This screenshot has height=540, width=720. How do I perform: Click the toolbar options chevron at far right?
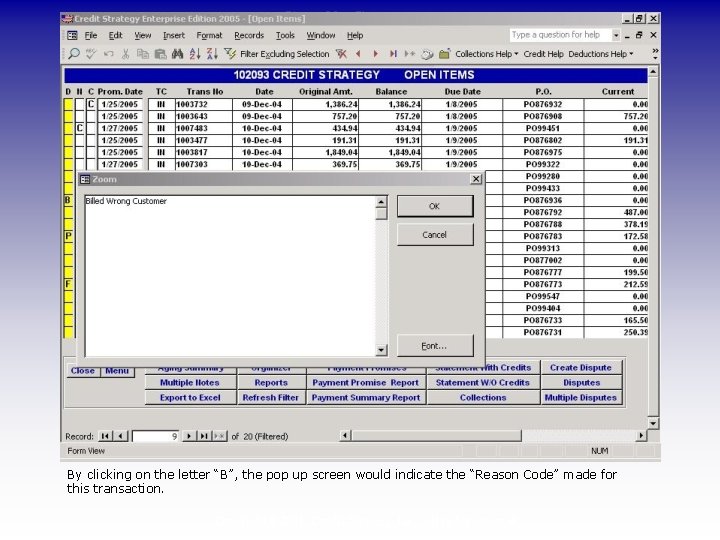(x=655, y=54)
